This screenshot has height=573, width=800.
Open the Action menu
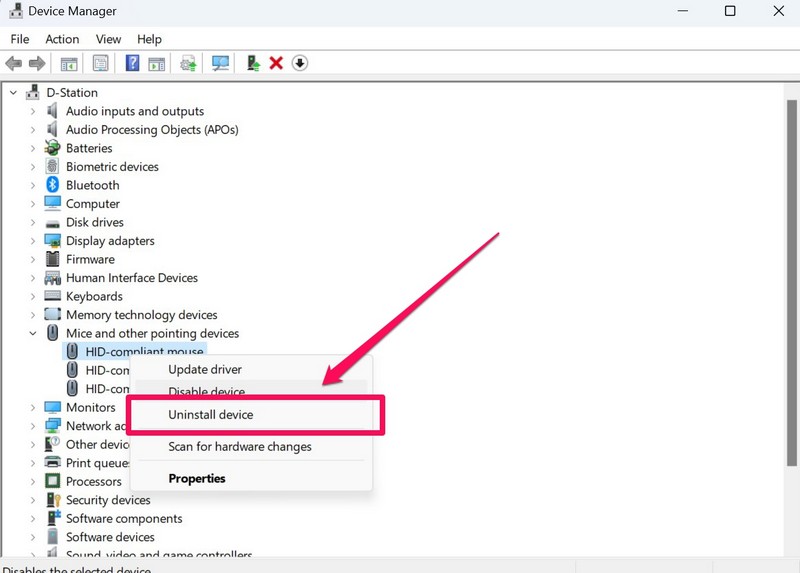62,39
